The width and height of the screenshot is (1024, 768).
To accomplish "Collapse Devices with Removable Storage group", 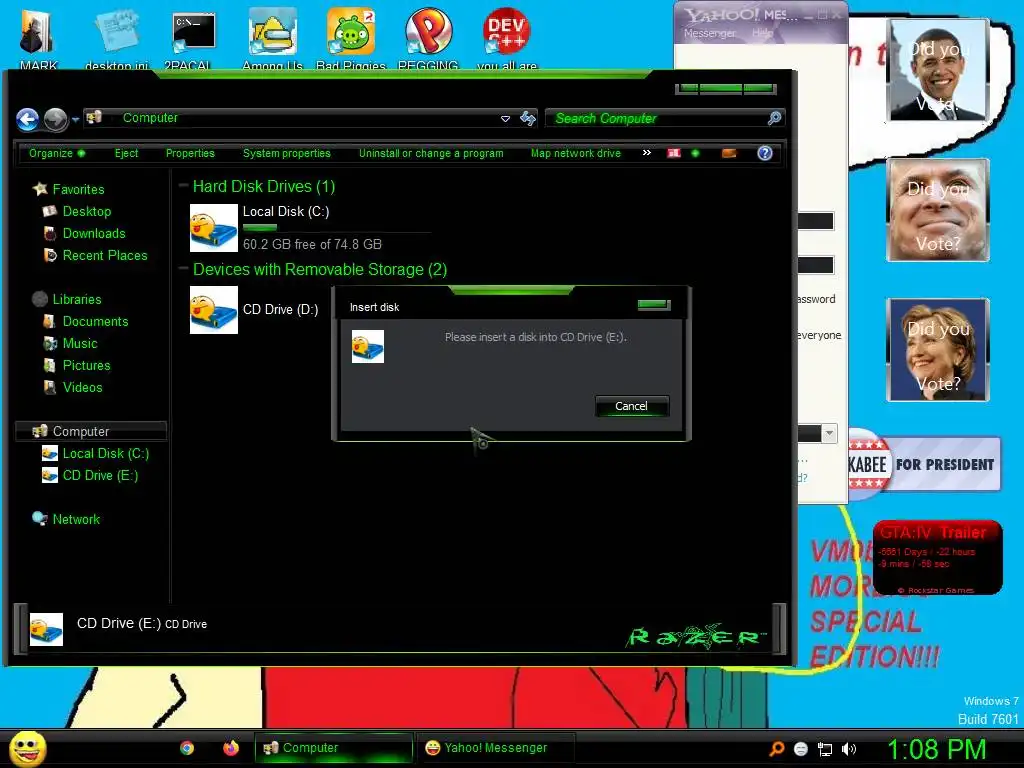I will click(x=184, y=268).
